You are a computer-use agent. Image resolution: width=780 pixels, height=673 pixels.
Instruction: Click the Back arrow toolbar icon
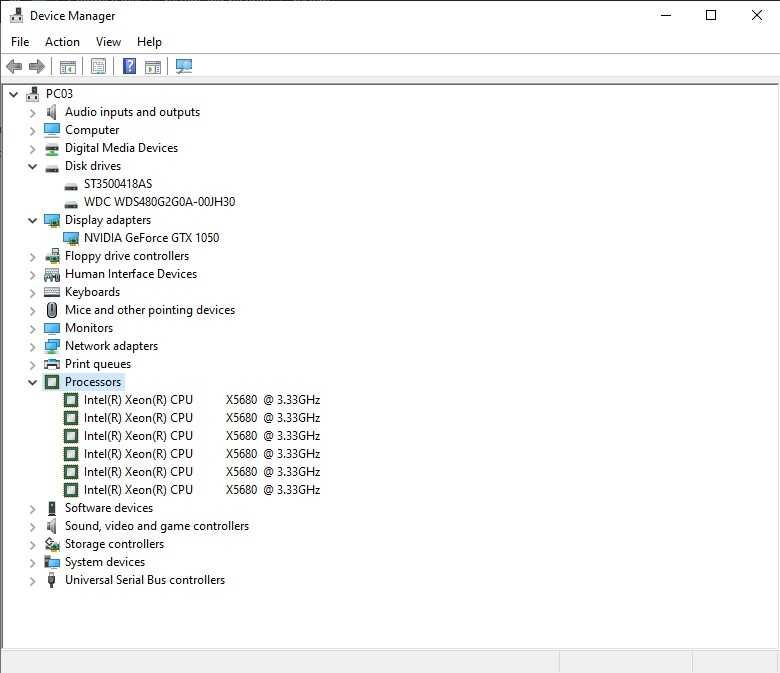click(14, 66)
